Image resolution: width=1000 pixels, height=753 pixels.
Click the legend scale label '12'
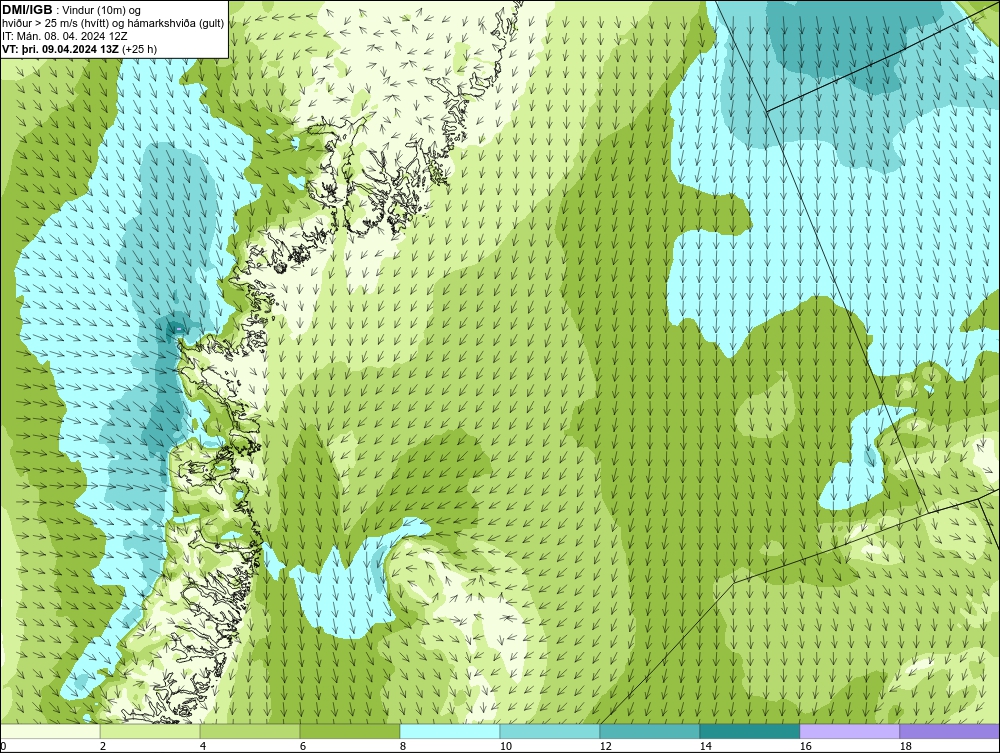[x=605, y=746]
